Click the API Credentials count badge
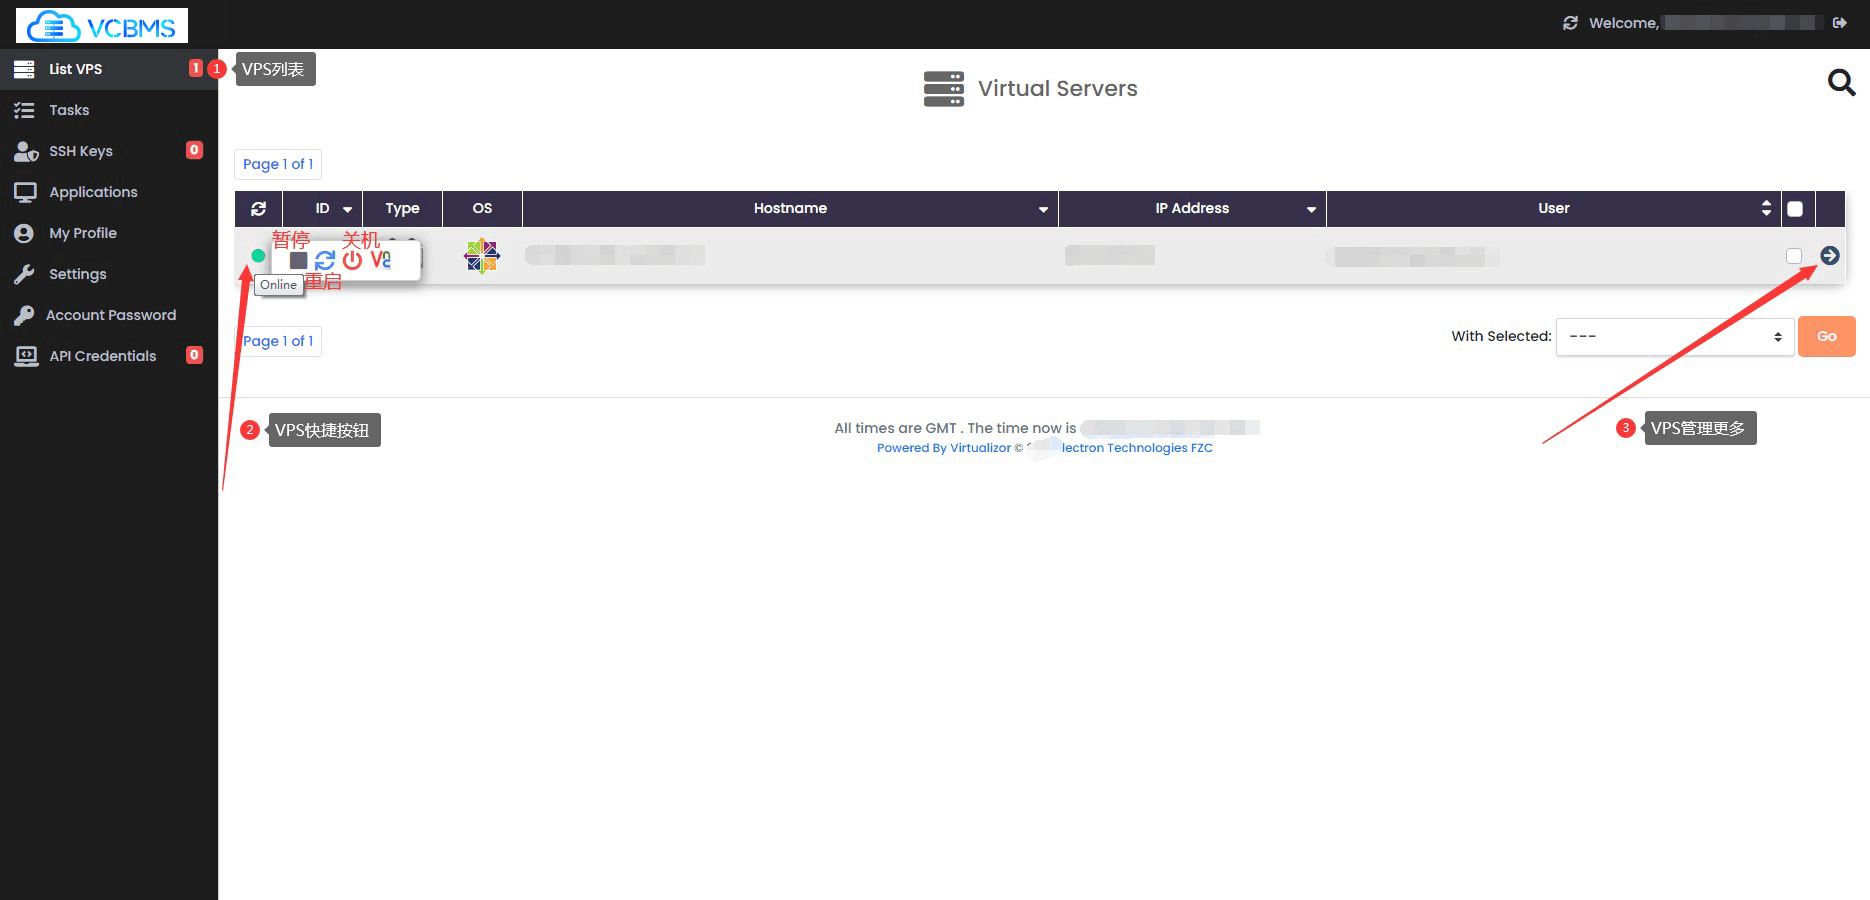 pyautogui.click(x=195, y=355)
